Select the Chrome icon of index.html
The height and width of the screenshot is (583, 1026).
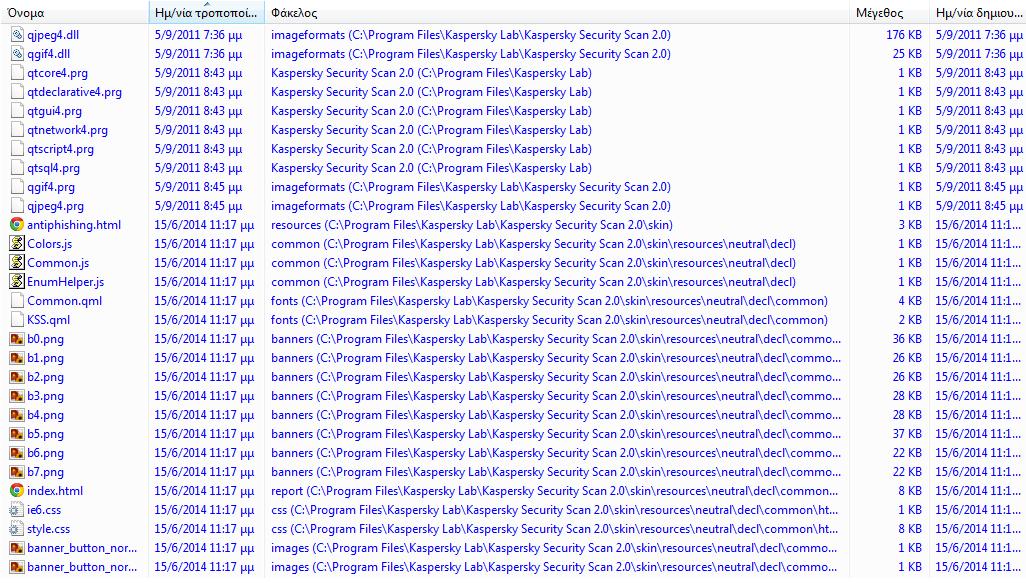pyautogui.click(x=17, y=490)
